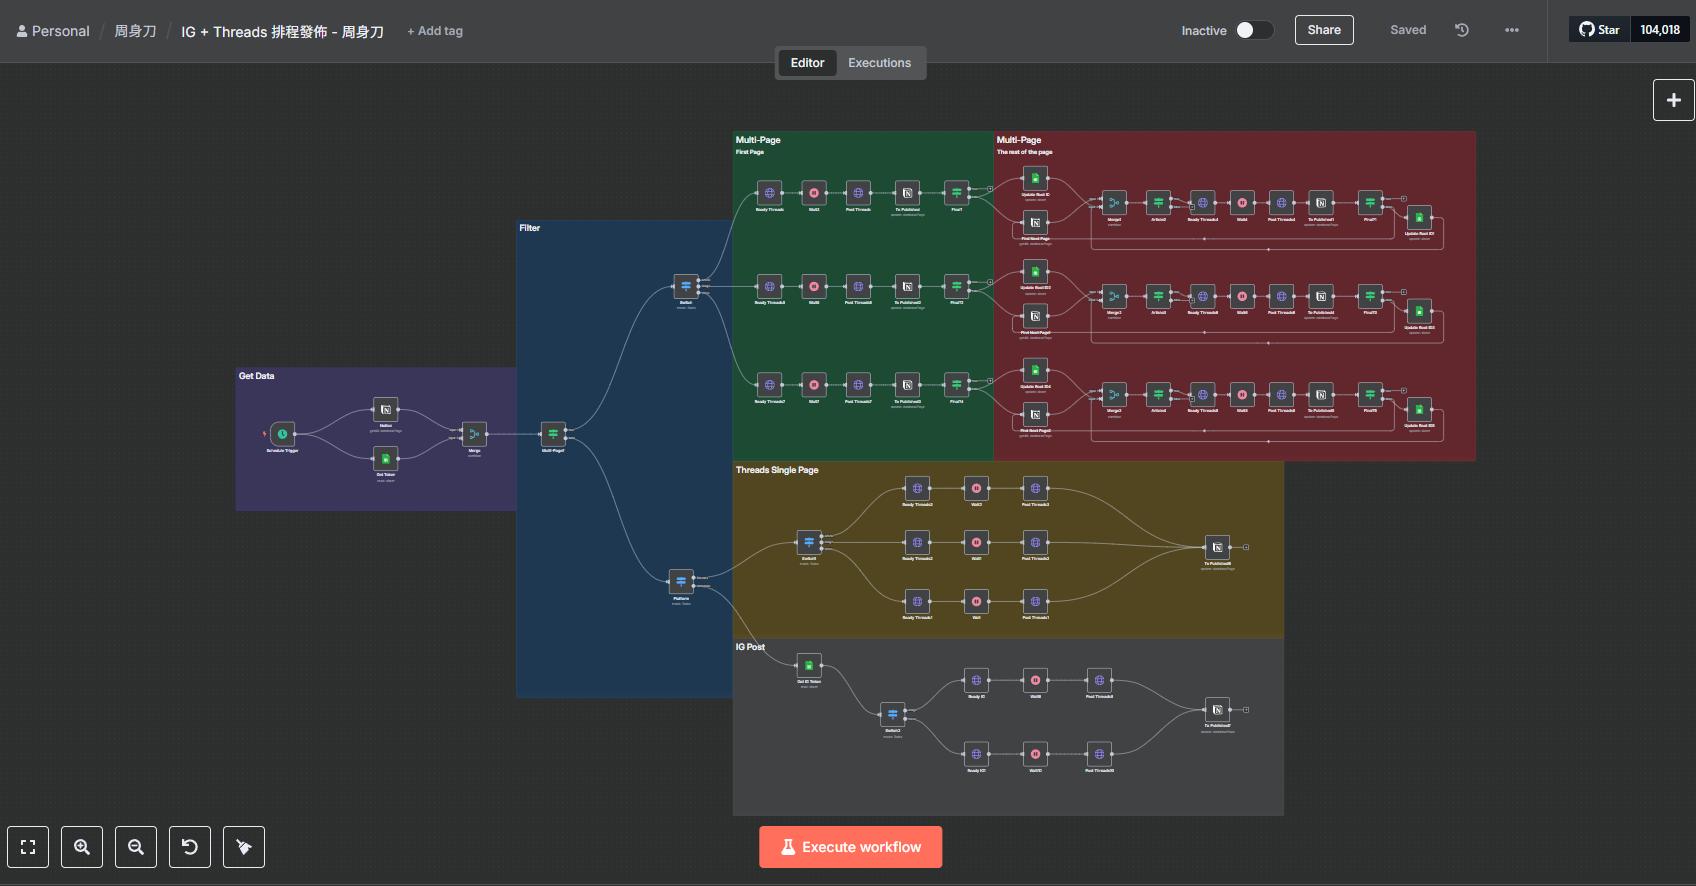Click the Notion node in top green row
1696x886 pixels.
tap(907, 193)
